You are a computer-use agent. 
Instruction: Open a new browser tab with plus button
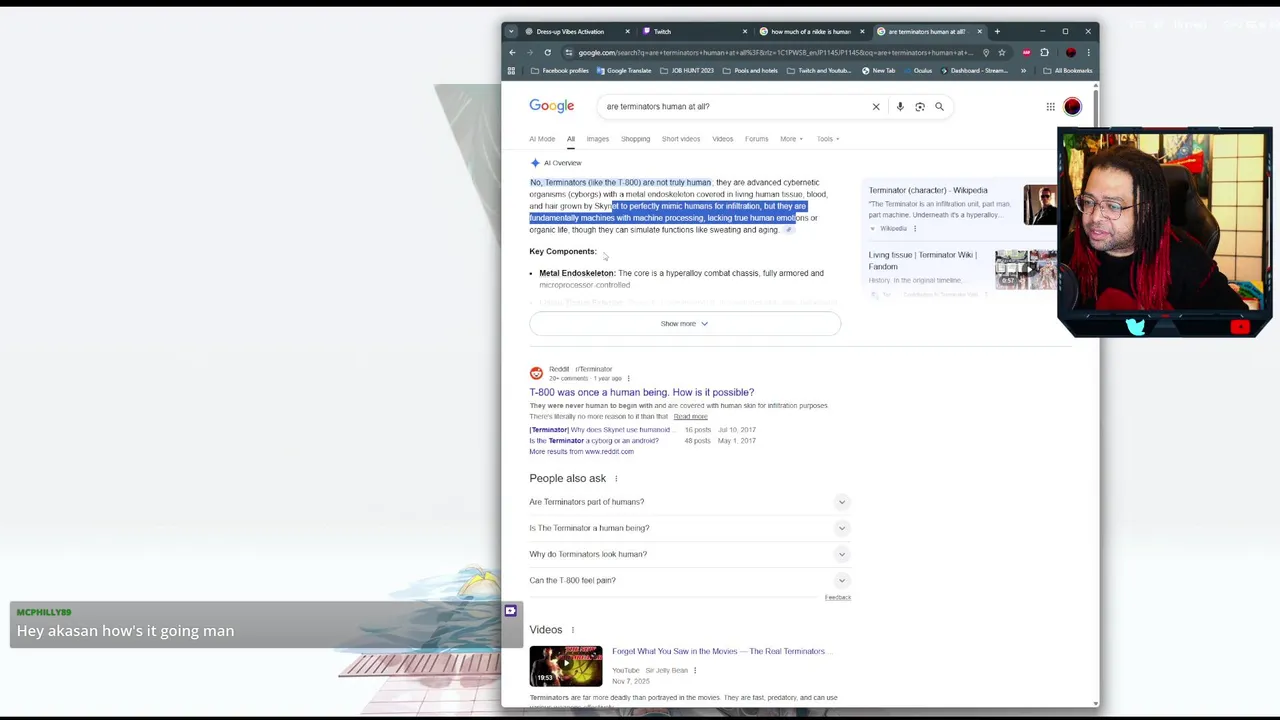click(x=997, y=31)
